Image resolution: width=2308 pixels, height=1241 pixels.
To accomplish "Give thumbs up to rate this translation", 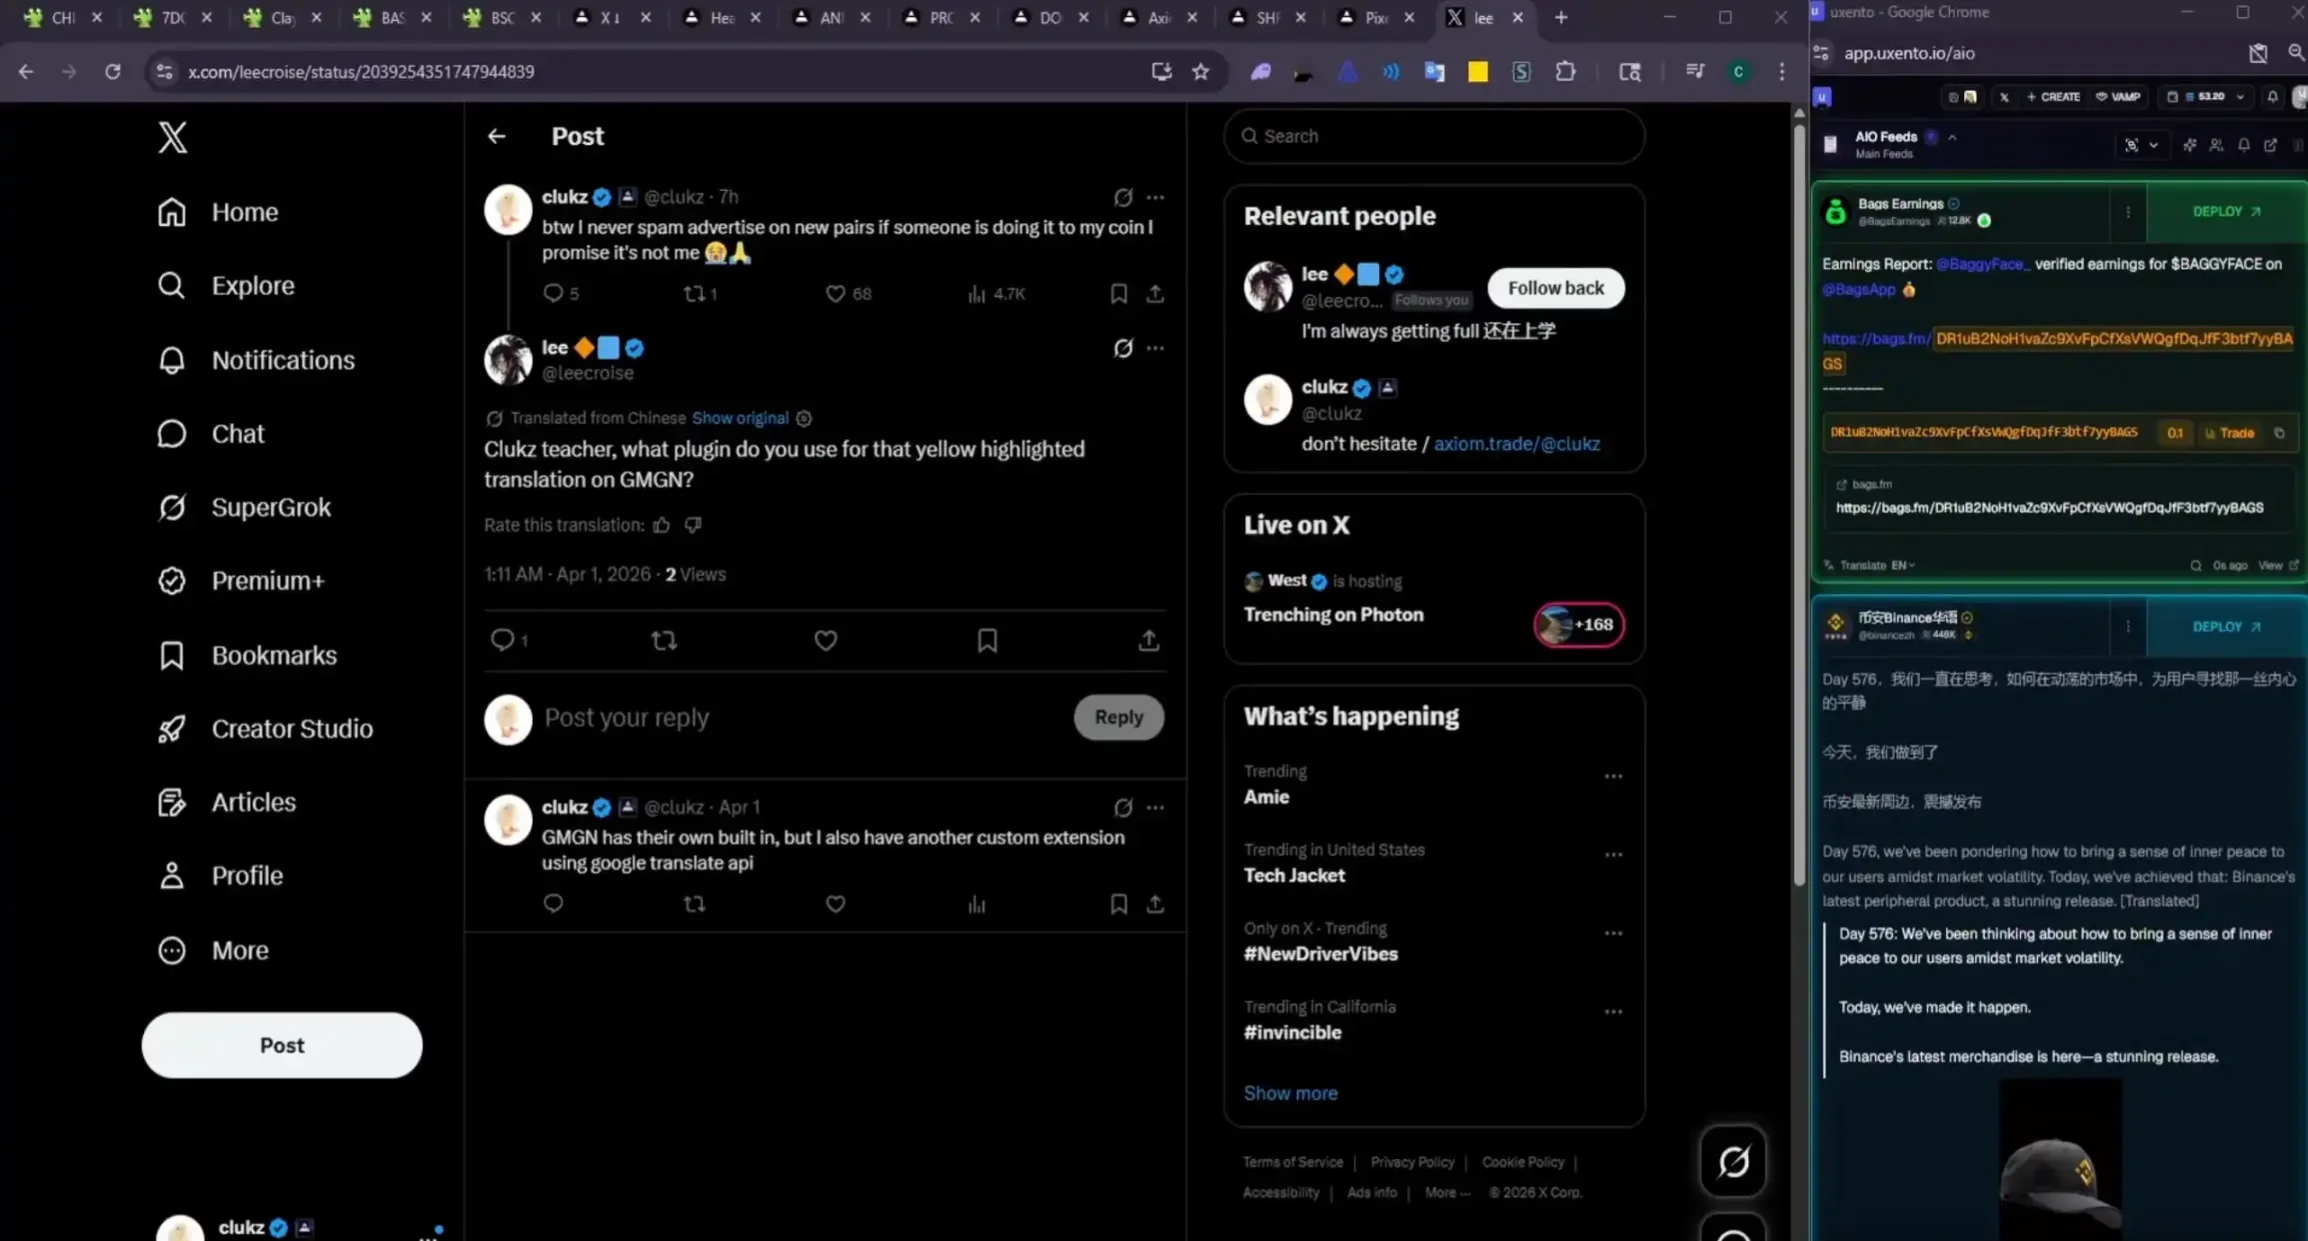I will (x=662, y=525).
